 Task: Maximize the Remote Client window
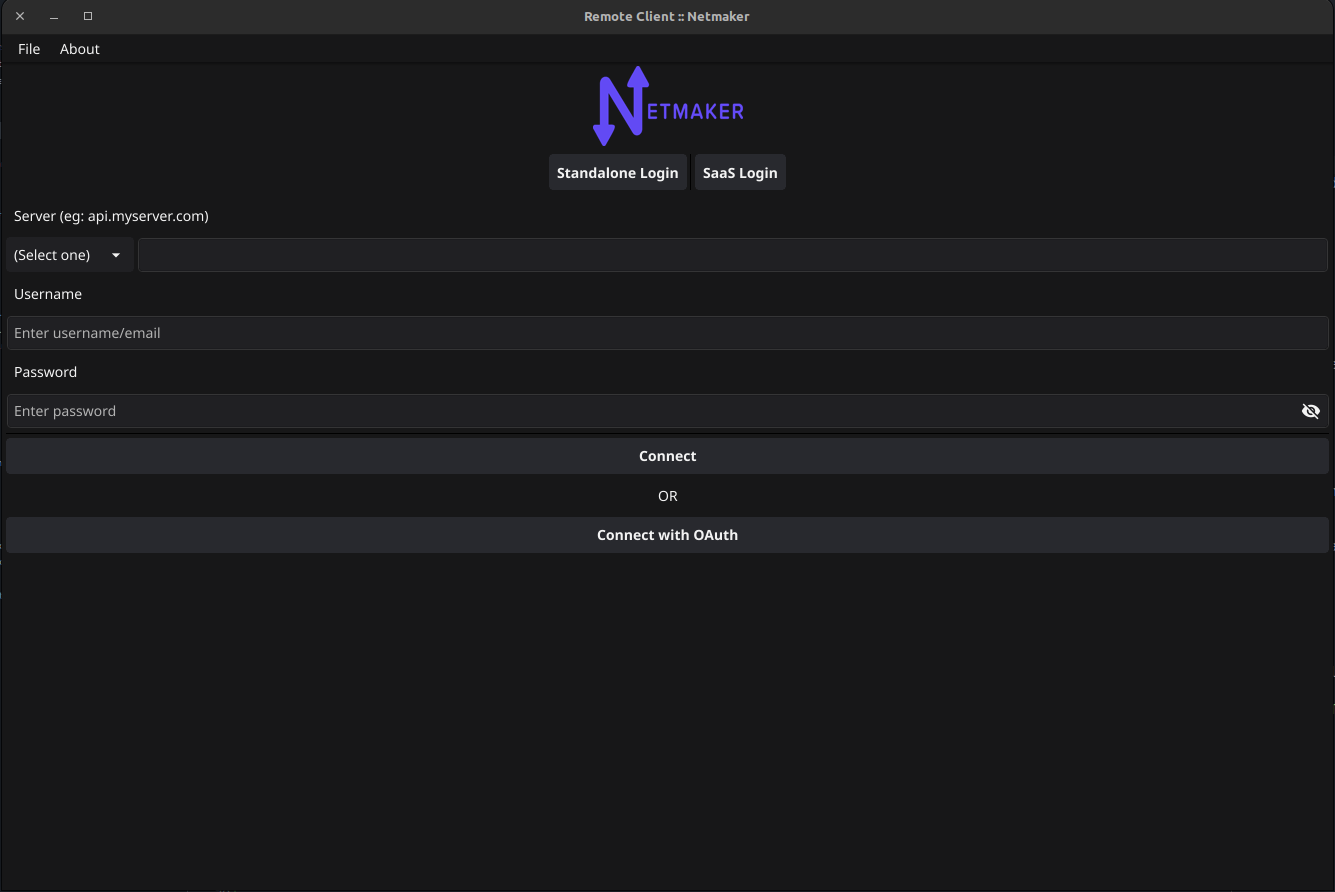(x=88, y=16)
